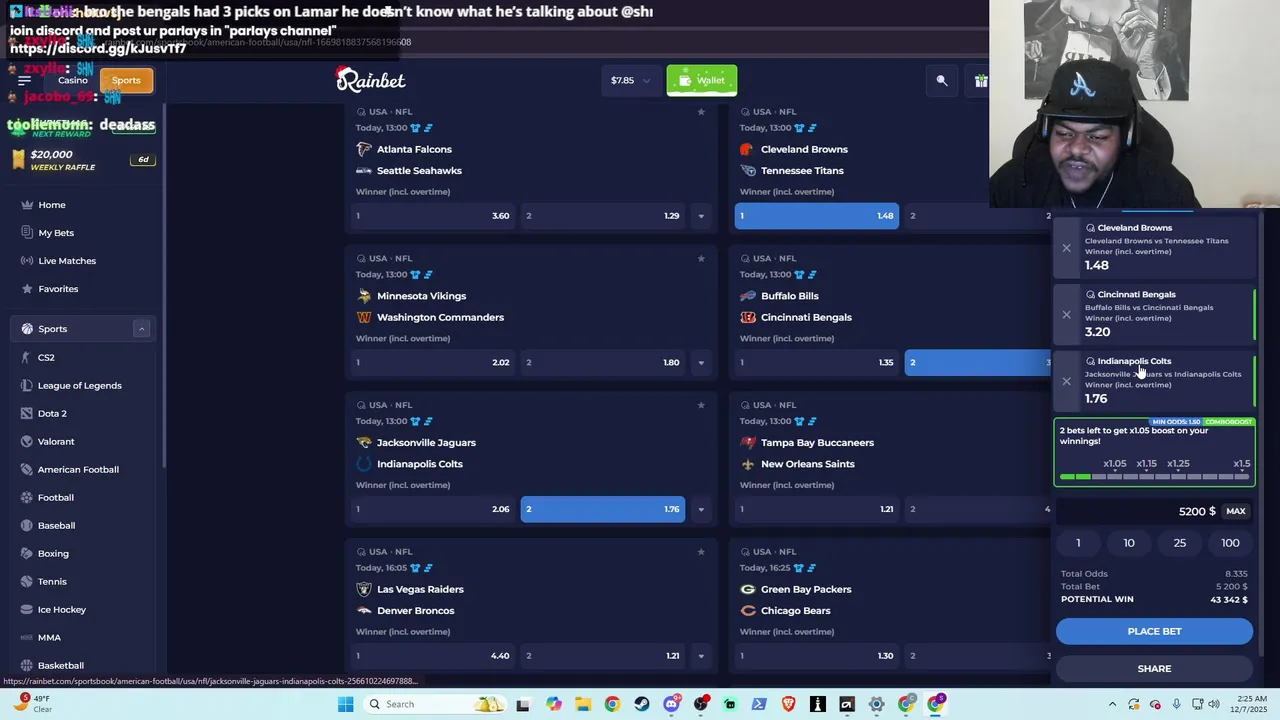
Task: Select Ice Hockey in the sports list
Action: click(62, 609)
